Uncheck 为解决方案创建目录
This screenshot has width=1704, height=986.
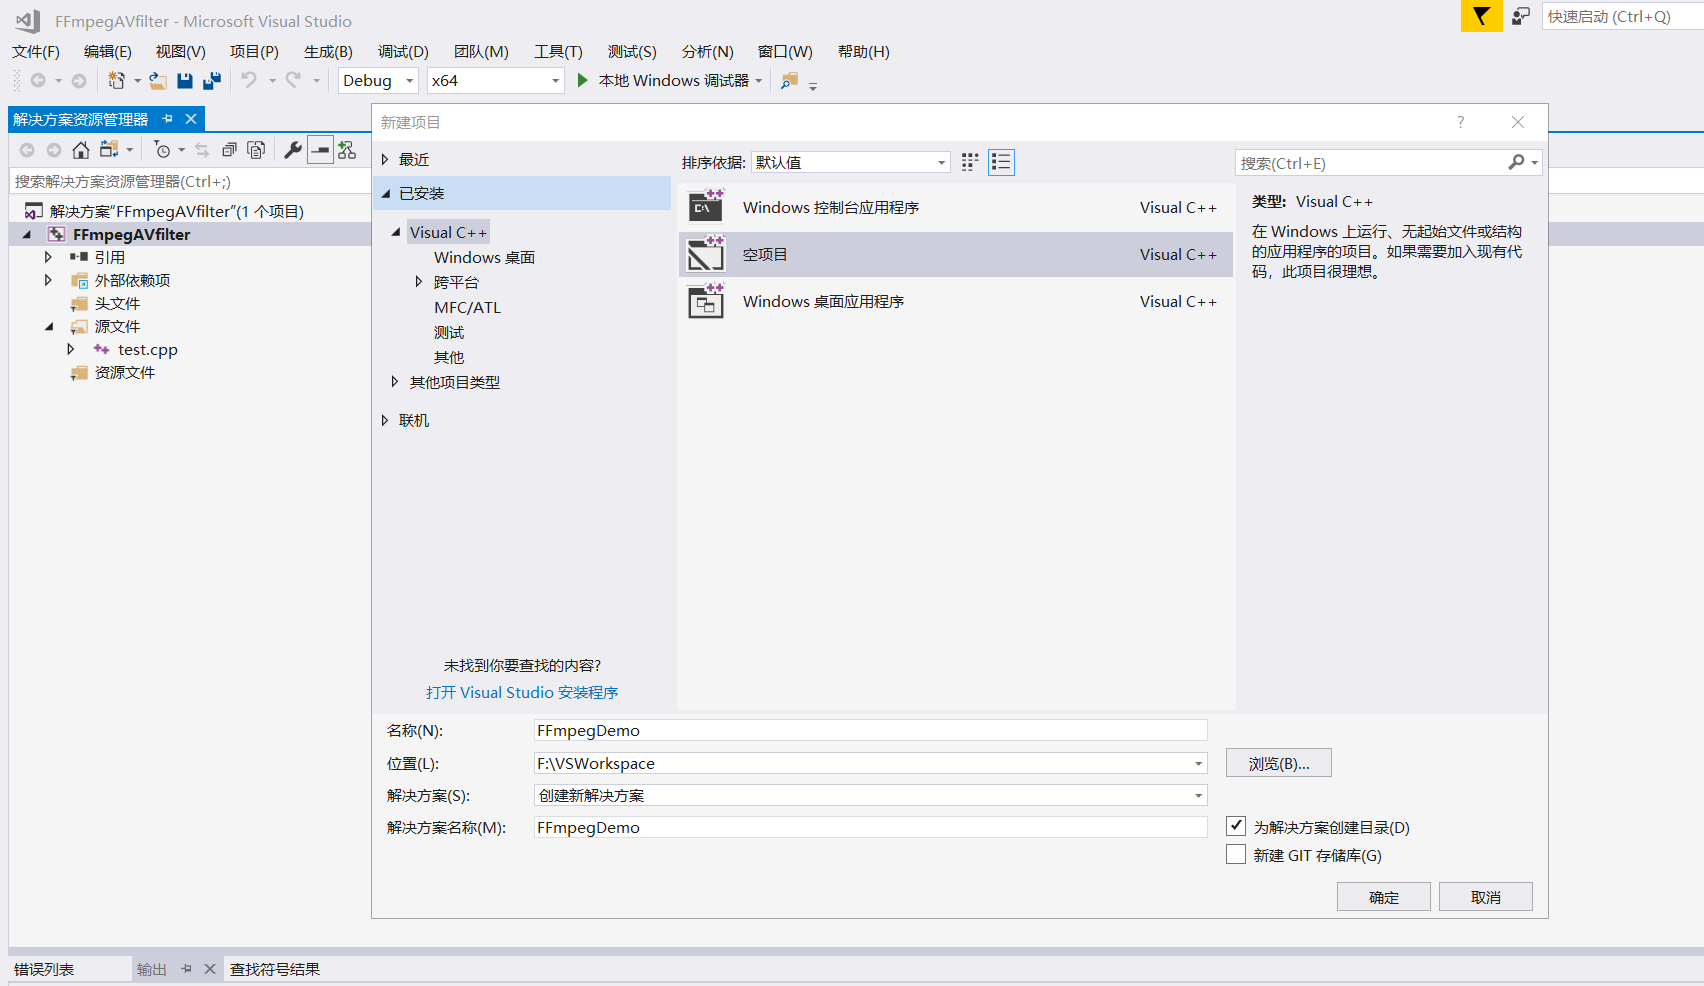click(1236, 825)
